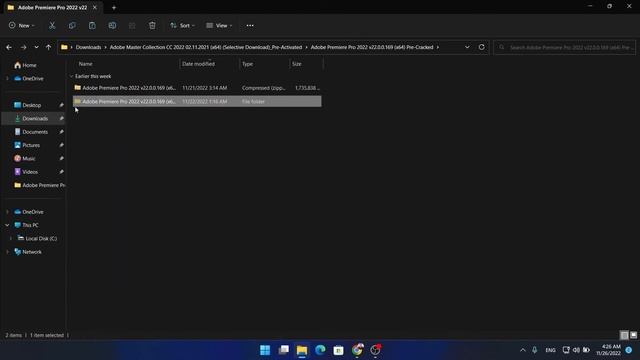Image resolution: width=640 pixels, height=360 pixels.
Task: Add a new File Explorer tab
Action: point(114,7)
